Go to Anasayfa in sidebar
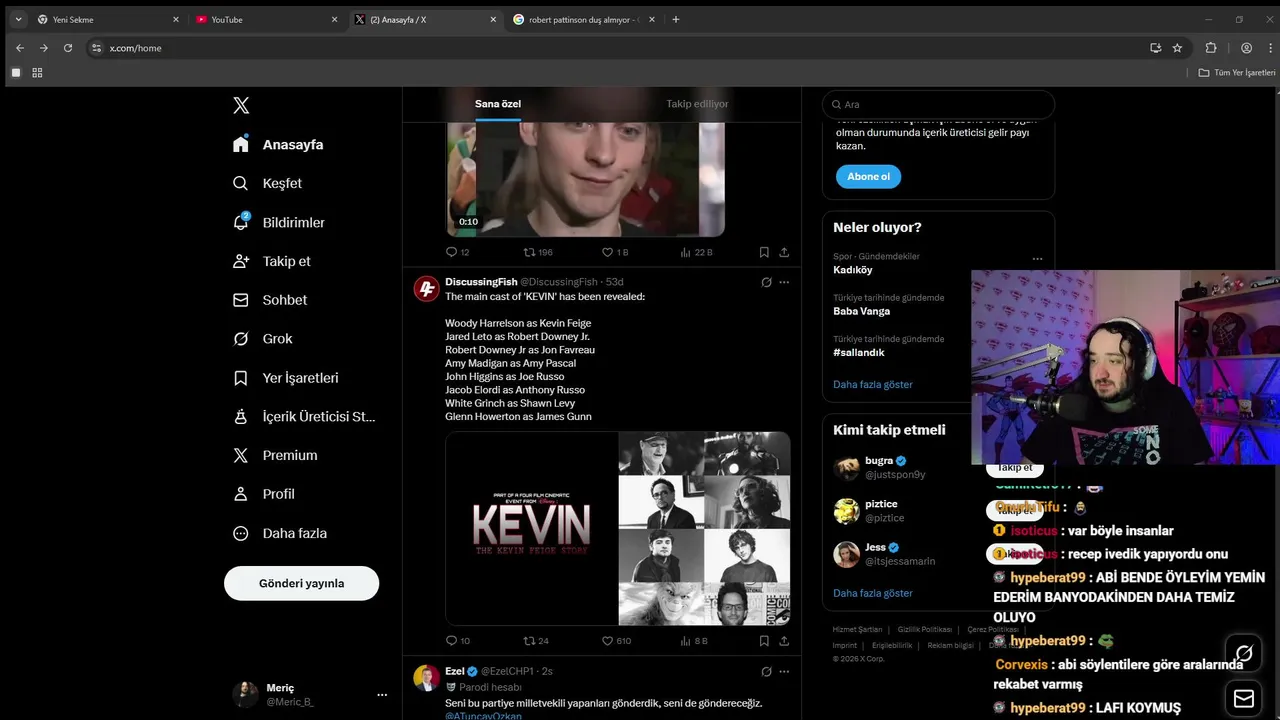1280x720 pixels. point(278,144)
